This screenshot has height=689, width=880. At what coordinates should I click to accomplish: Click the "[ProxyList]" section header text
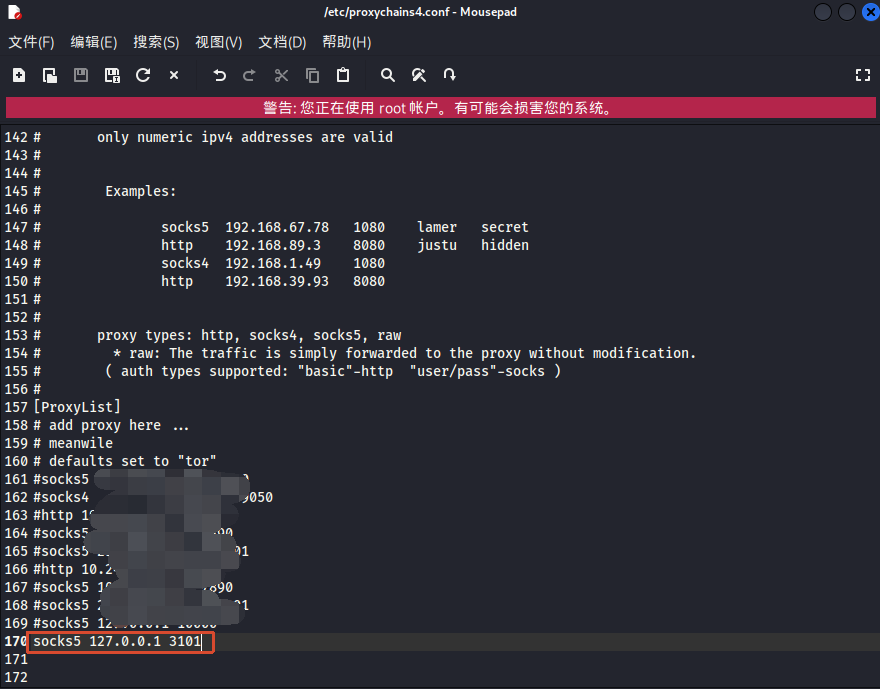coord(77,407)
